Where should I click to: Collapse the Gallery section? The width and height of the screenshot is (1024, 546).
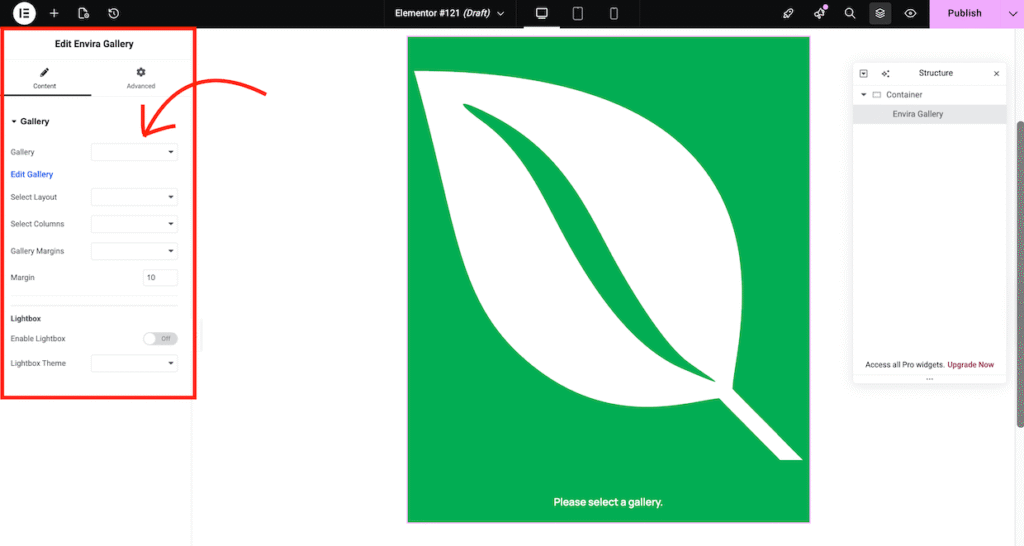click(30, 121)
